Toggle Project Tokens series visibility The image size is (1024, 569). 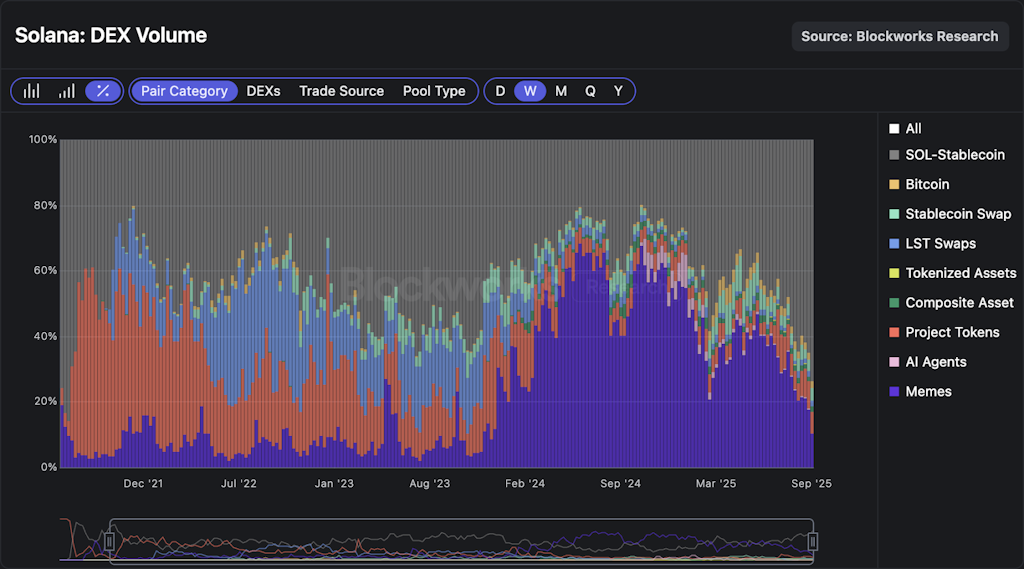tap(951, 332)
